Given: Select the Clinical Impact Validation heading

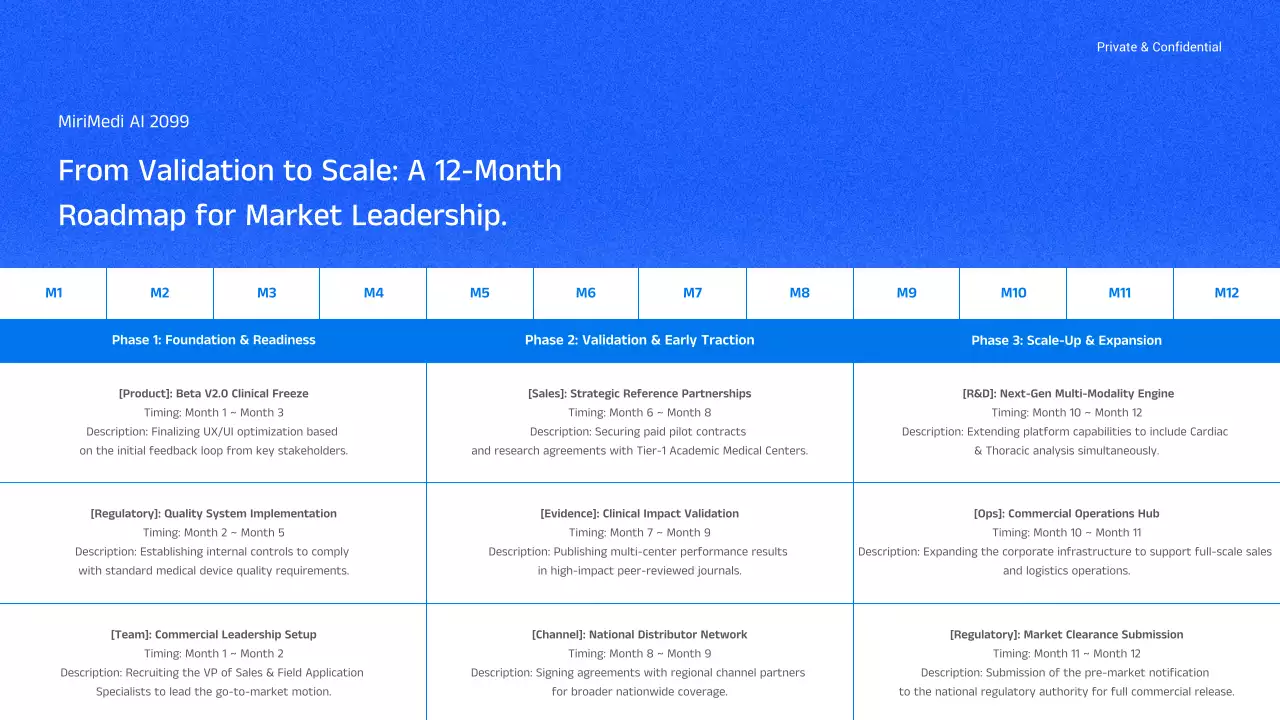Looking at the screenshot, I should [x=640, y=513].
